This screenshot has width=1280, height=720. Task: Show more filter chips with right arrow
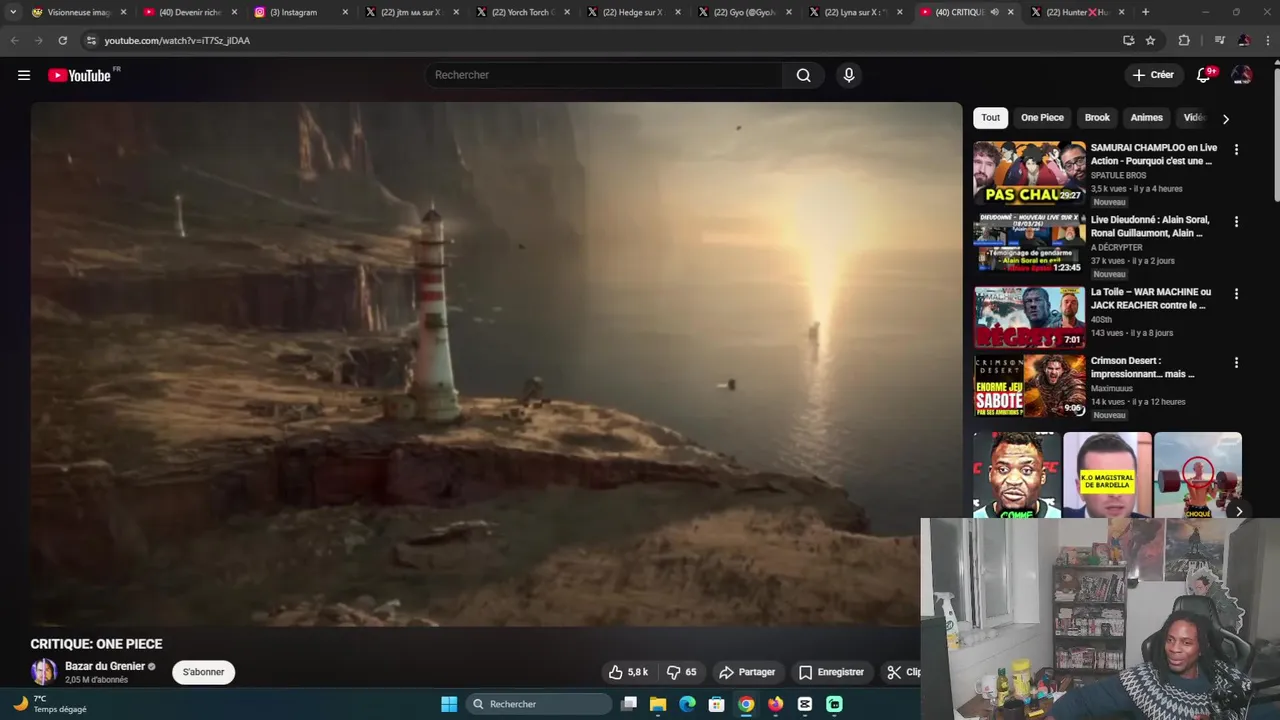coord(1226,118)
